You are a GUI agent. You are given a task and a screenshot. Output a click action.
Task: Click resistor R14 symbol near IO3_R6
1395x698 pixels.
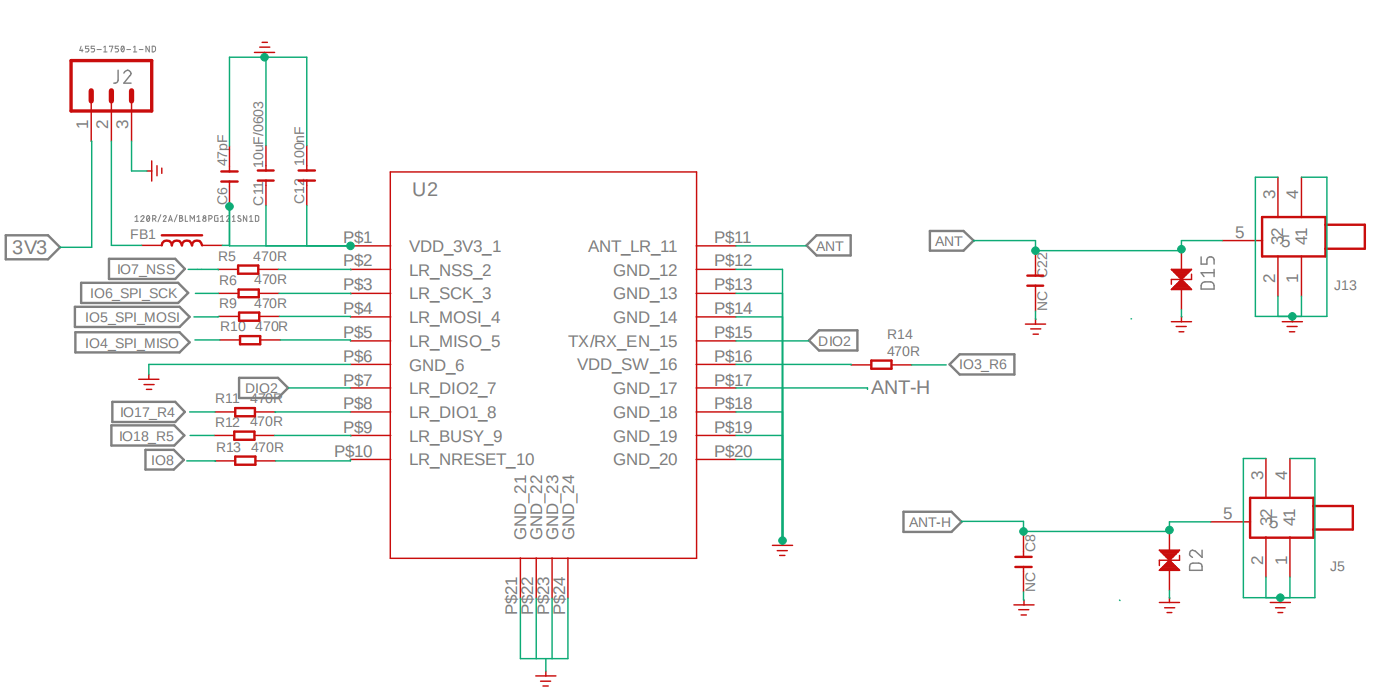tap(882, 365)
